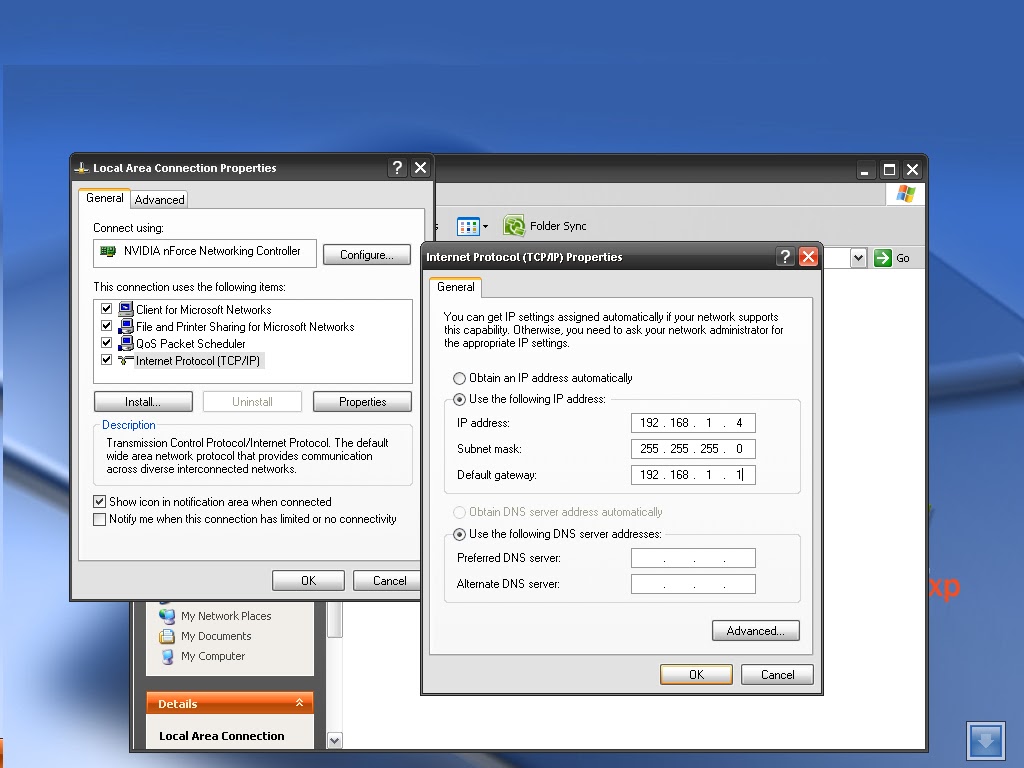Toggle Show icon in notification area checkbox
This screenshot has height=768, width=1024.
[99, 502]
